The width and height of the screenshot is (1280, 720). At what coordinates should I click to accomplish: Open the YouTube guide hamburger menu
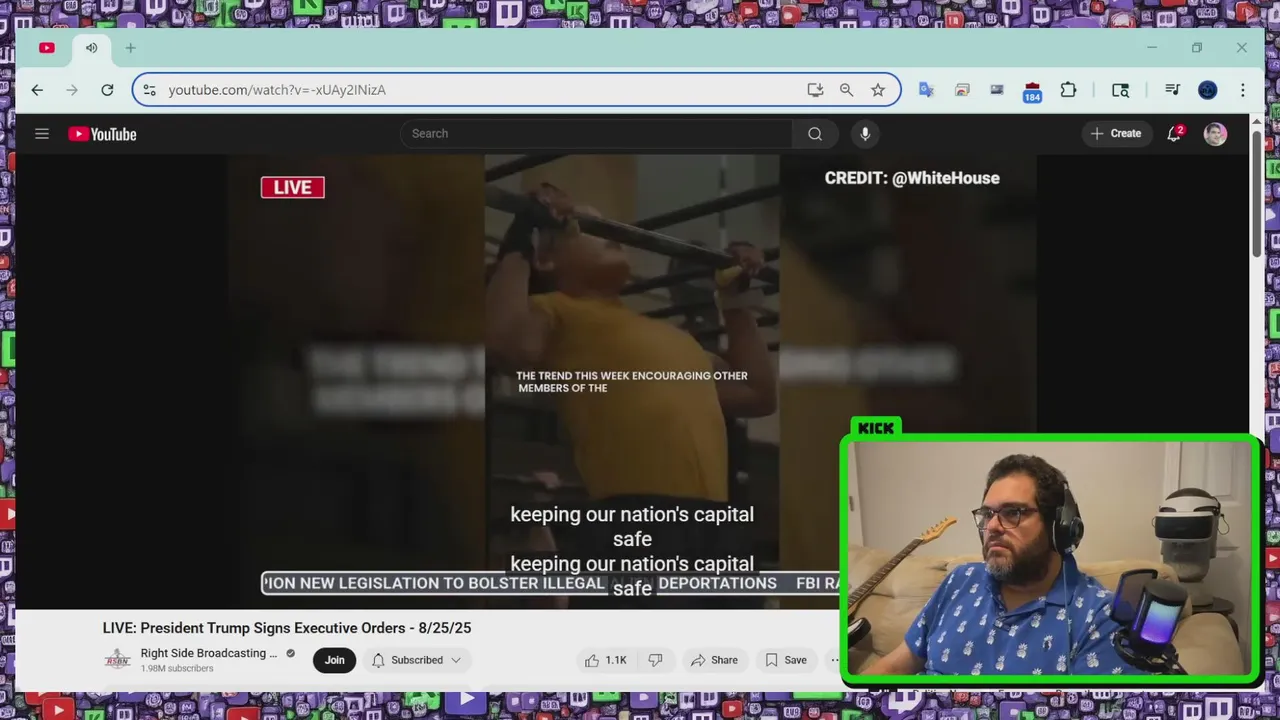coord(42,133)
